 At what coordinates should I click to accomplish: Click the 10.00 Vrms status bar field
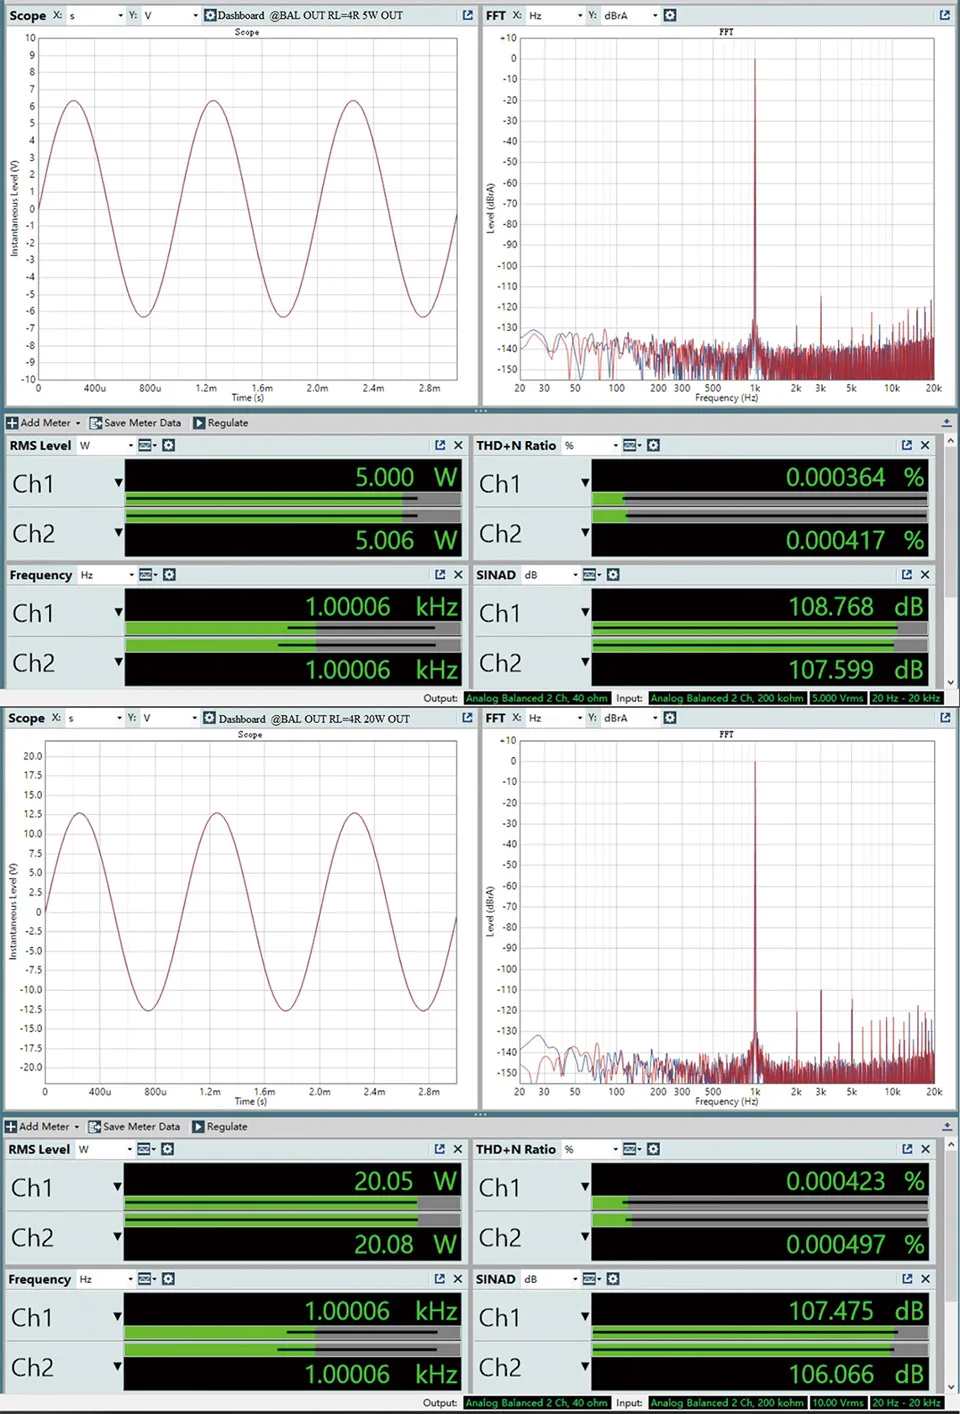tap(838, 1402)
